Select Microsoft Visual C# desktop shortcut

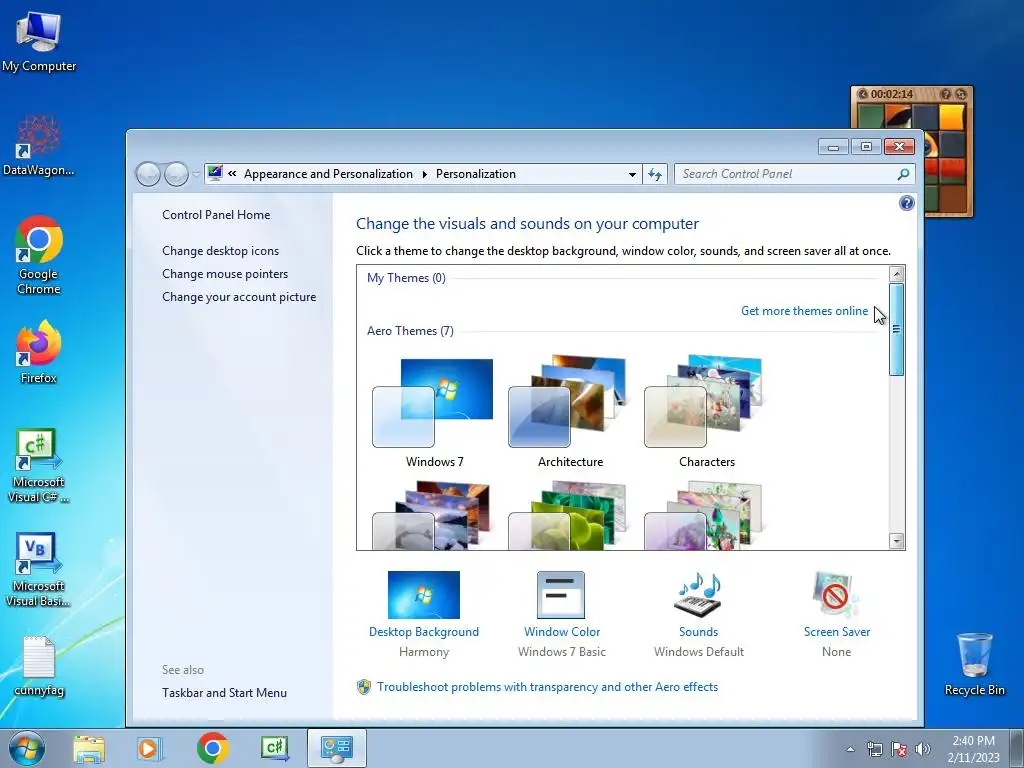[x=39, y=466]
